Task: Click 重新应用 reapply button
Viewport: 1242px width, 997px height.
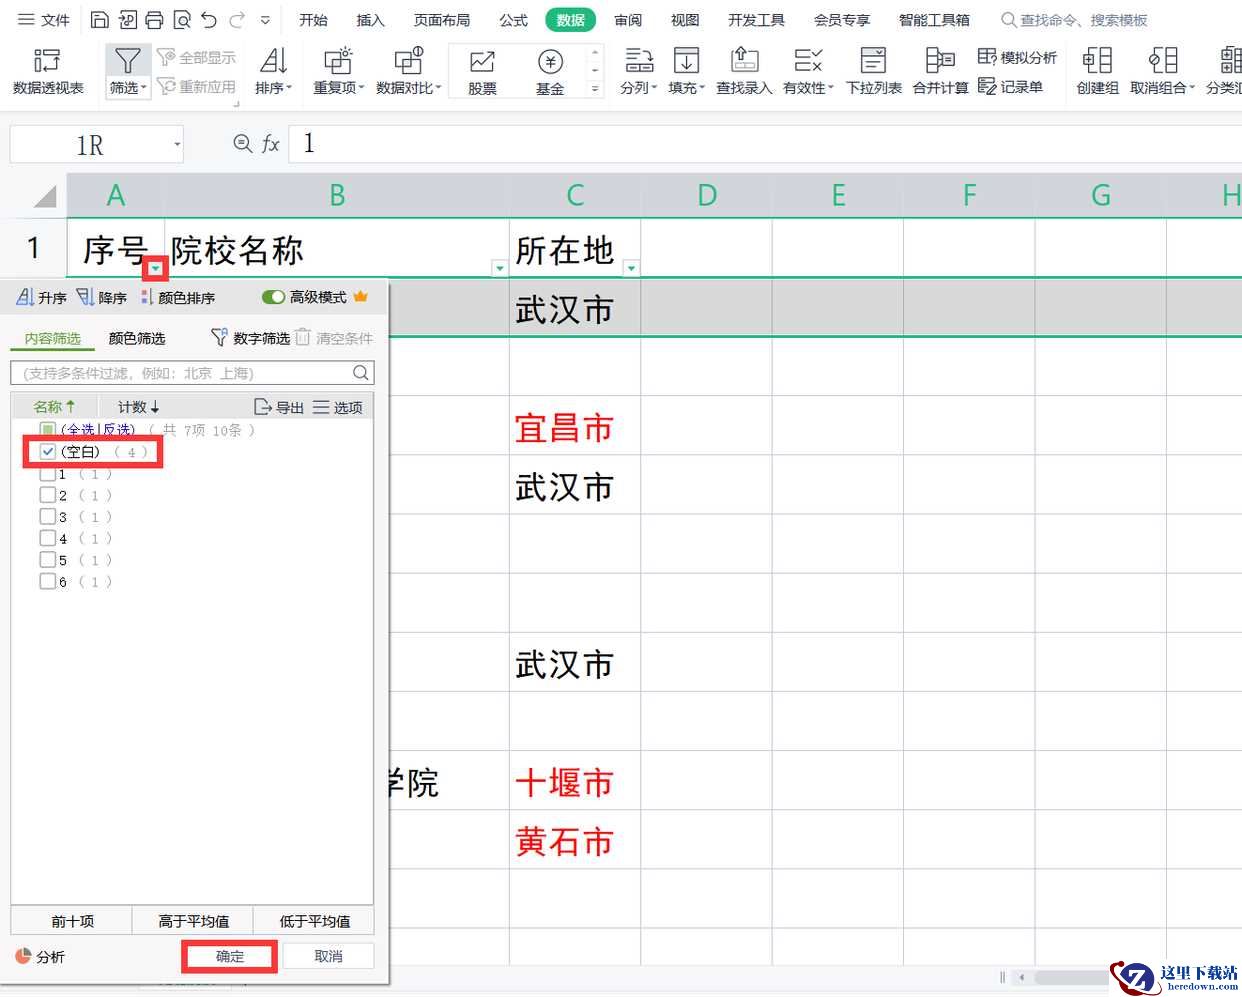Action: [197, 87]
